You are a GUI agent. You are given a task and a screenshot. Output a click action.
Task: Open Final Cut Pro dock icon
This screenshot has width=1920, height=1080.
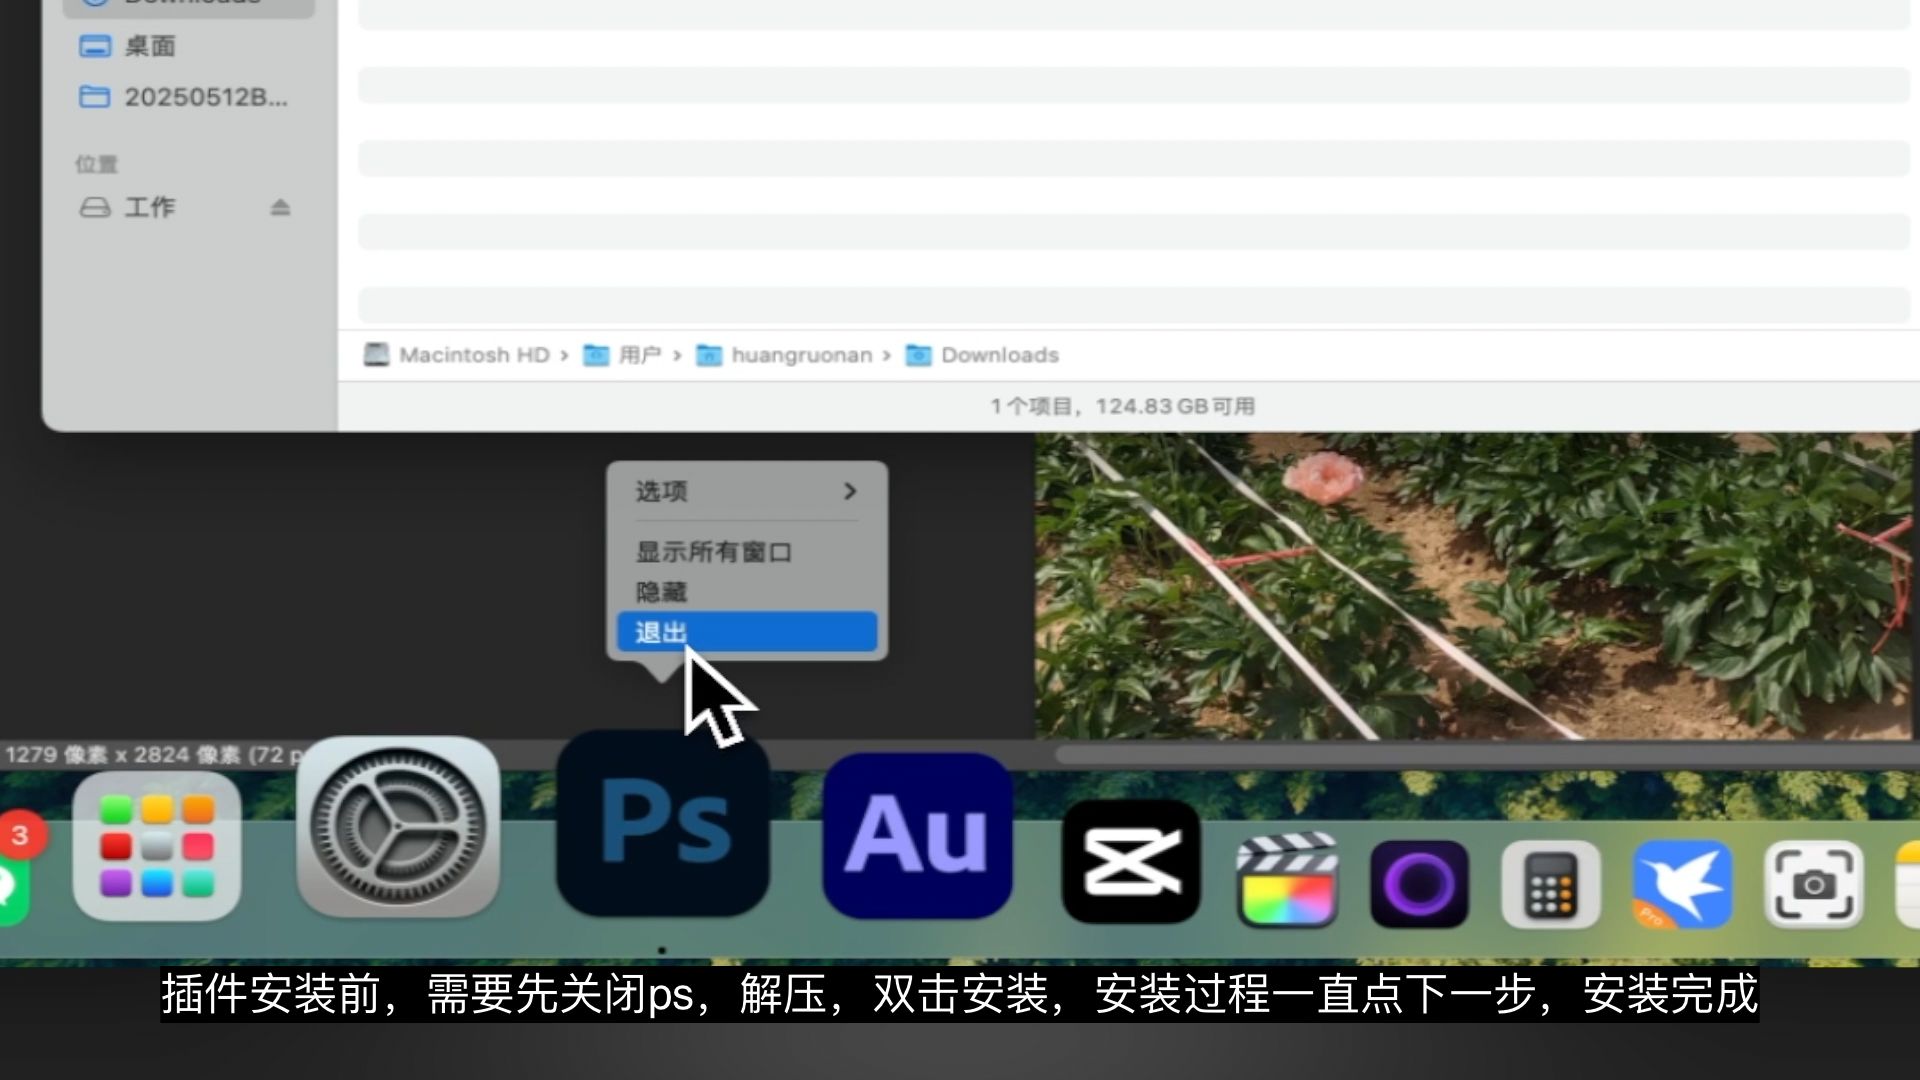1287,882
